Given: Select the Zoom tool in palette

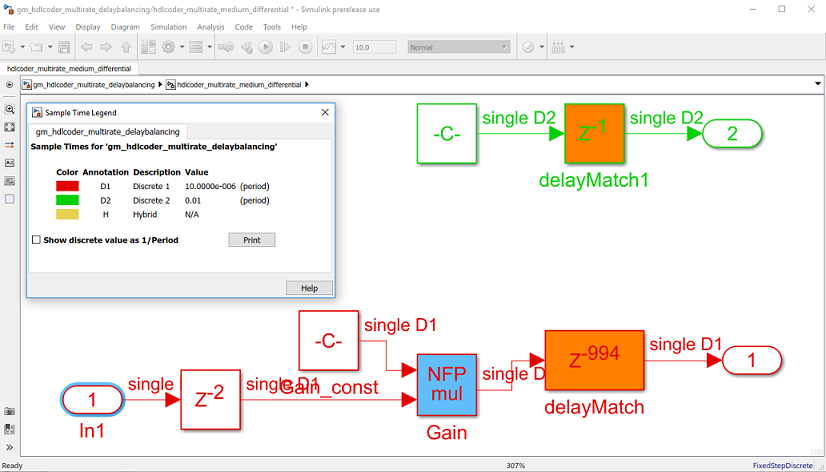Looking at the screenshot, I should click(x=9, y=109).
